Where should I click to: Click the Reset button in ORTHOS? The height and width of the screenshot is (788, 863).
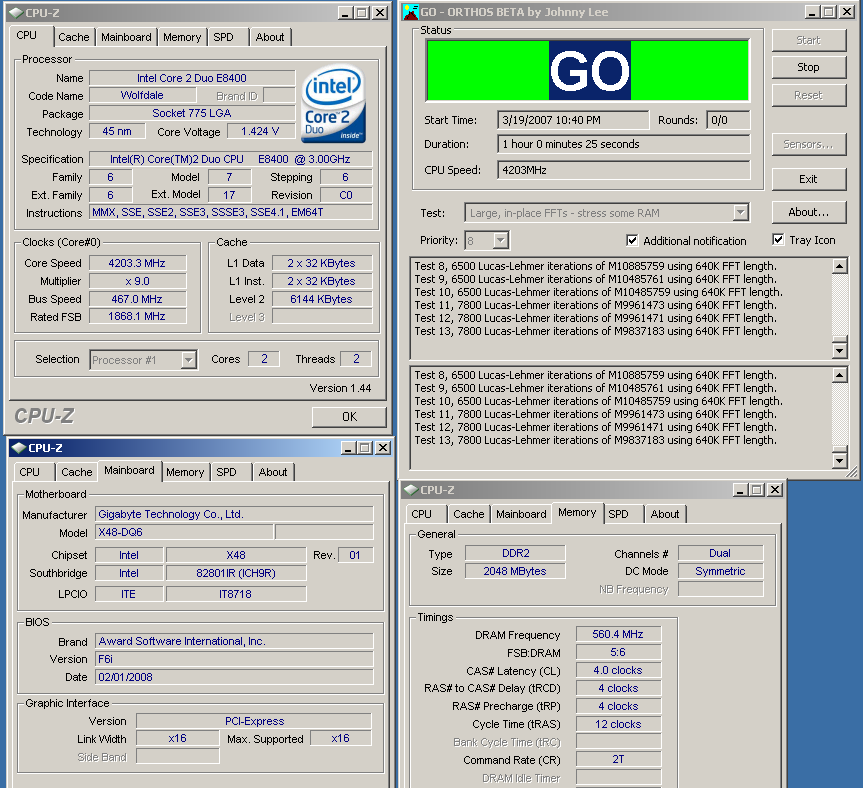[x=809, y=95]
